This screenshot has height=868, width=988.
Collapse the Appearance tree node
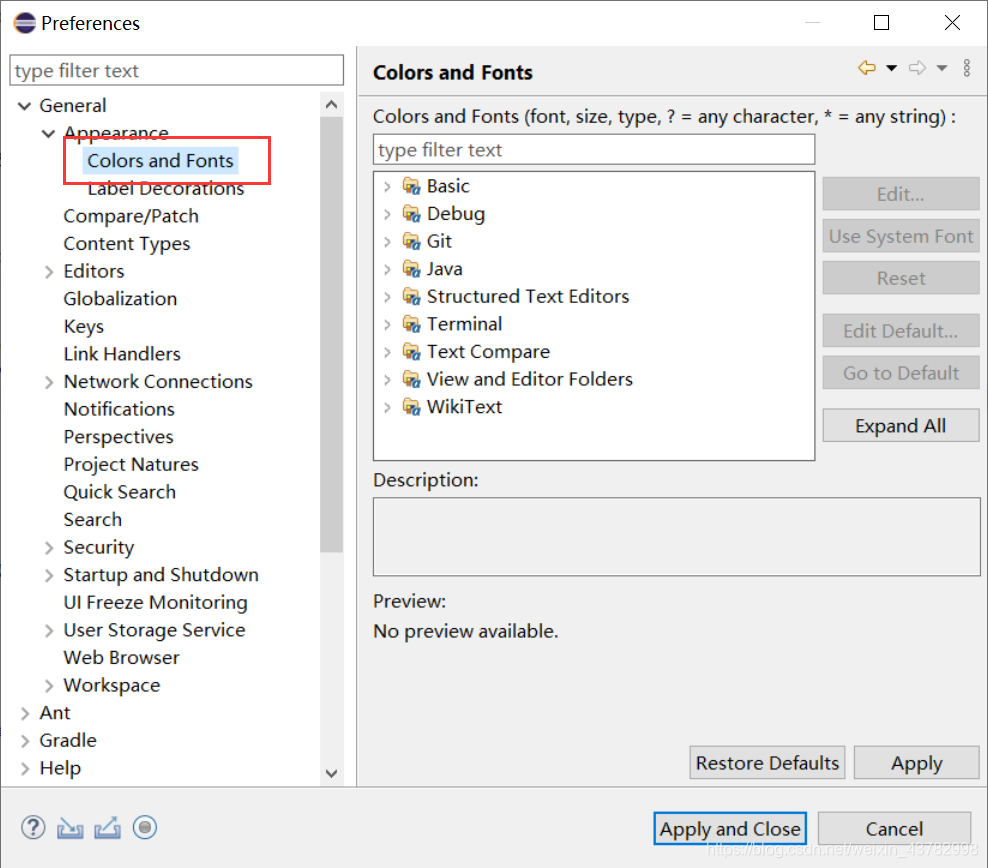(x=49, y=134)
